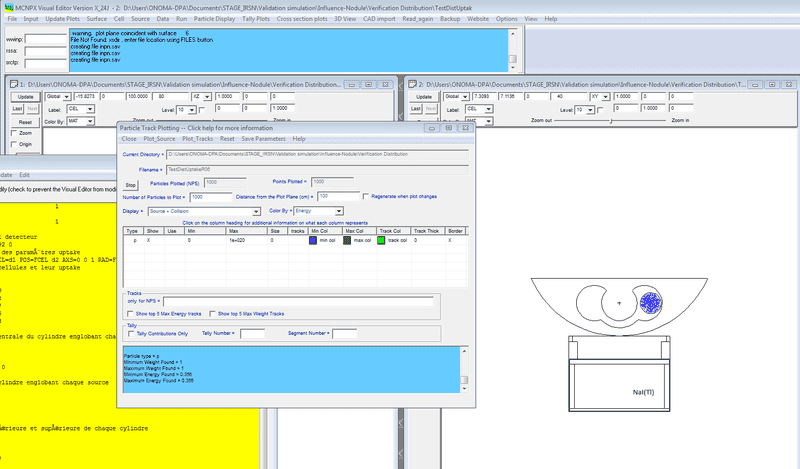Click the green track col swatch
Screen dimensions: 800x469
coord(381,241)
